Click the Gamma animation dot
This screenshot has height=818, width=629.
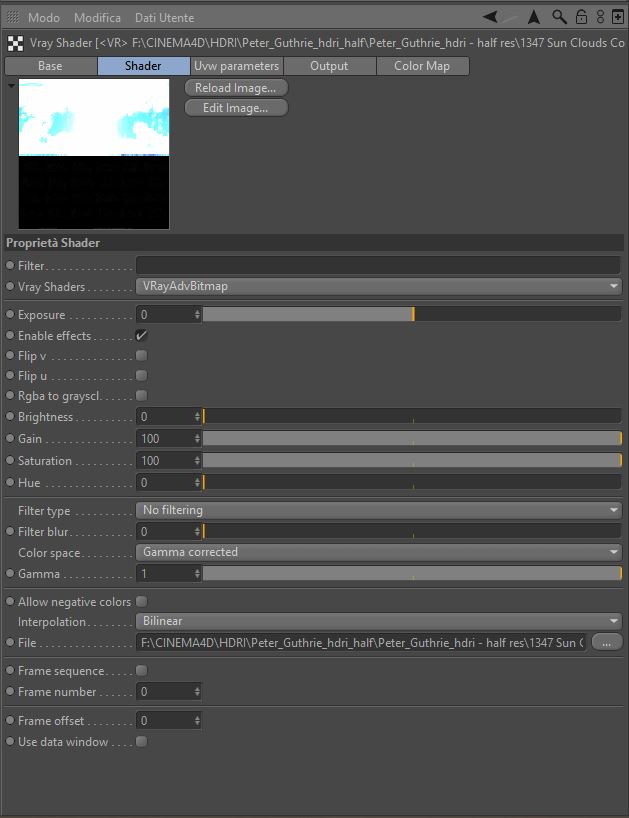click(10, 573)
